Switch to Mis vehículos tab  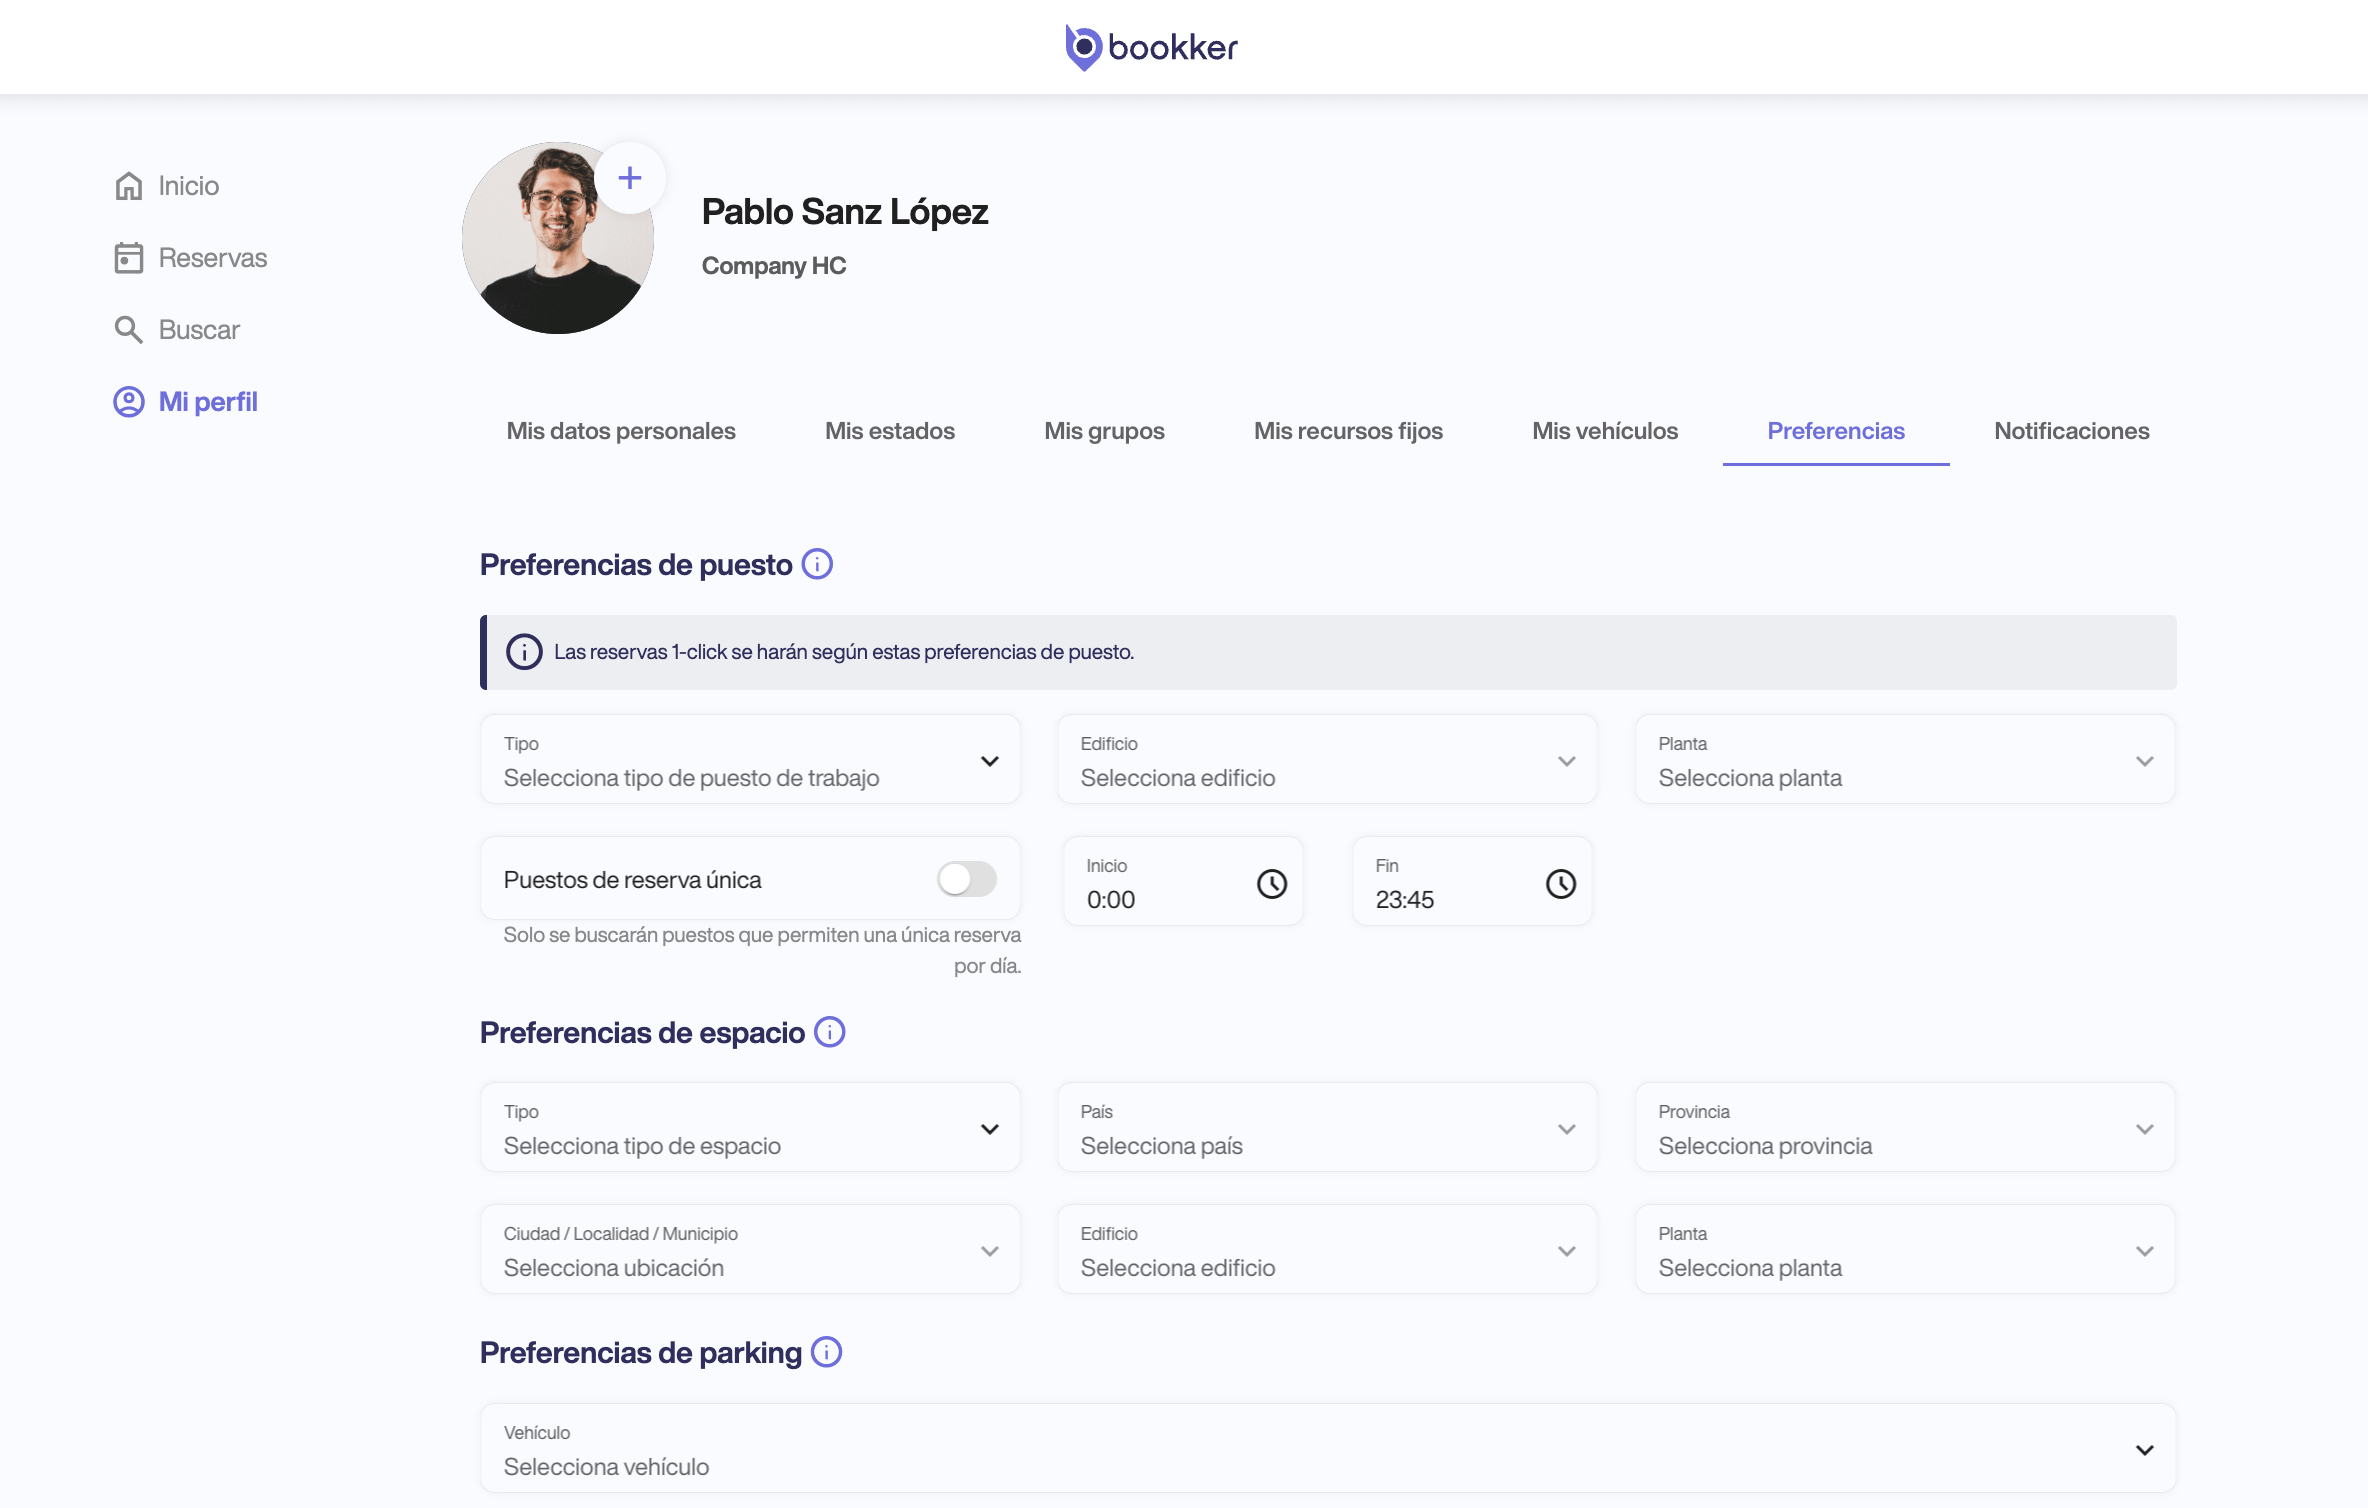[1604, 431]
